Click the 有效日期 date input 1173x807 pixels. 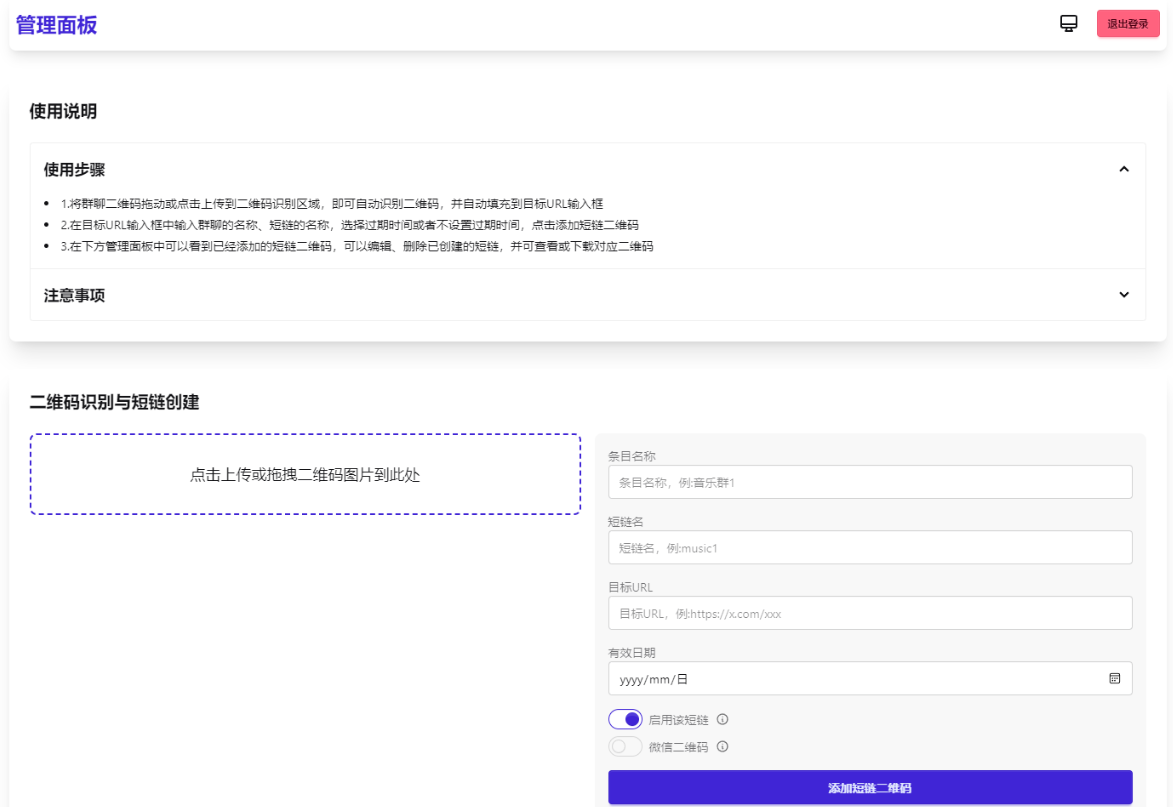tap(870, 678)
